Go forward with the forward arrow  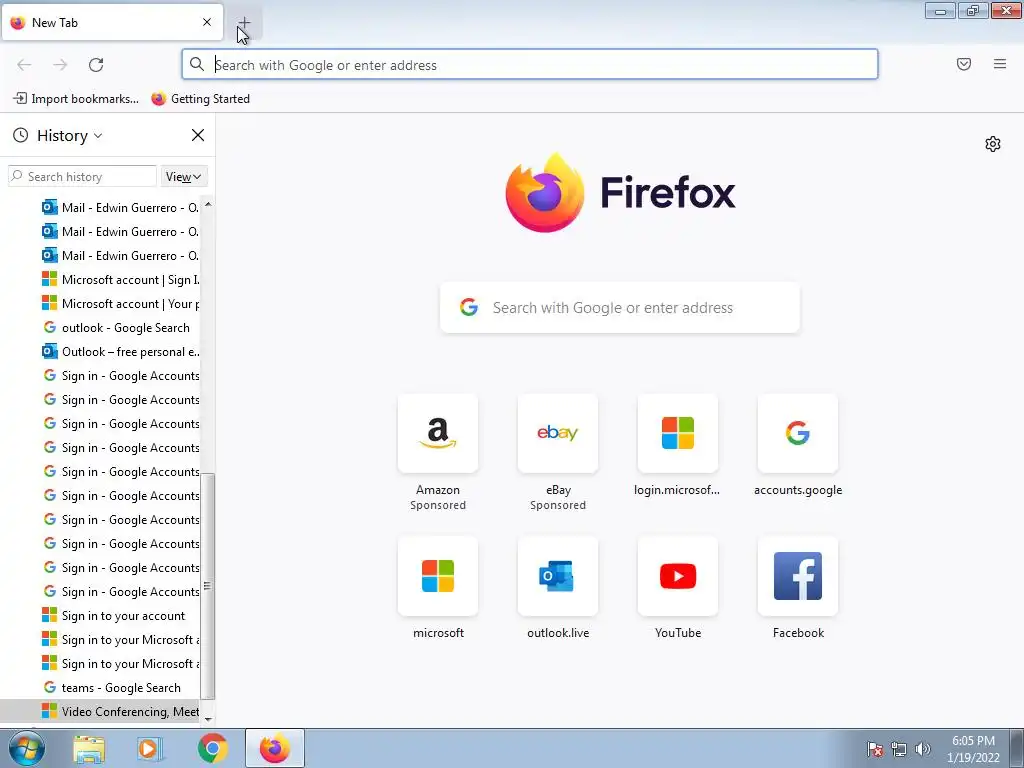click(60, 65)
